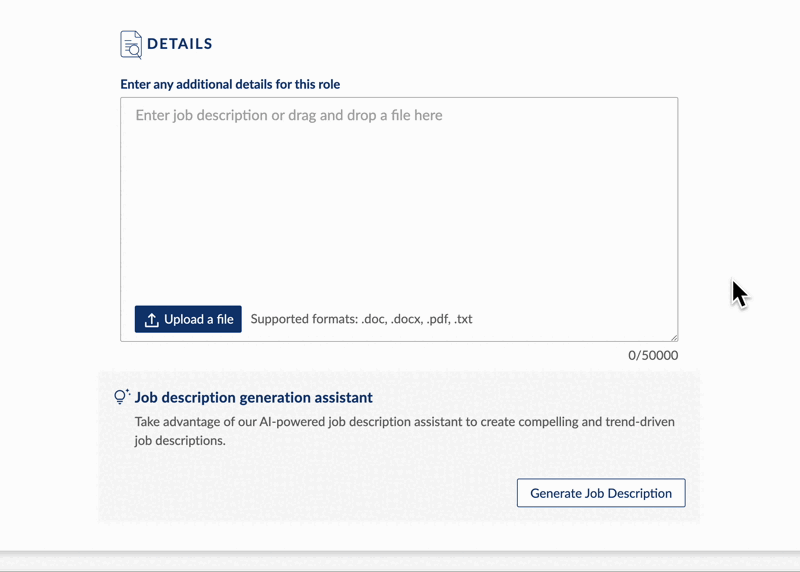Click the 0/50000 character counter
The image size is (800, 572).
click(653, 355)
